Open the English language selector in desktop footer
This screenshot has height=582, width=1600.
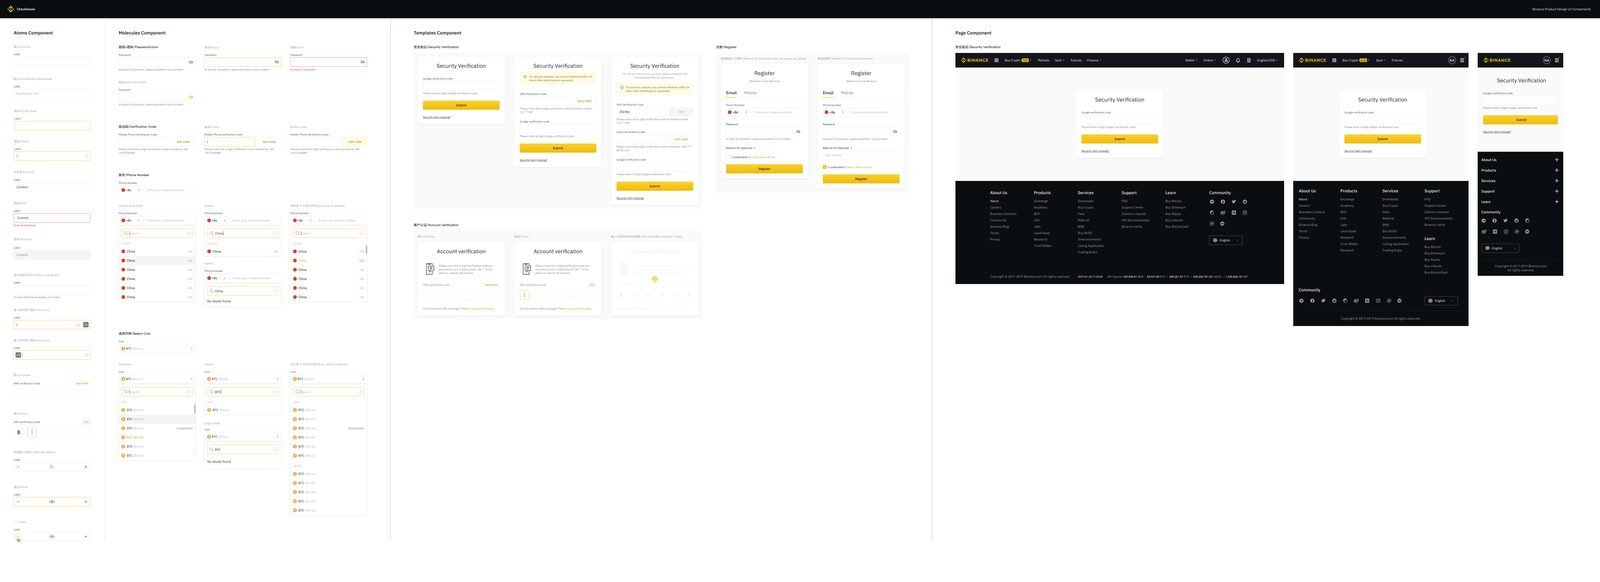(x=1226, y=240)
